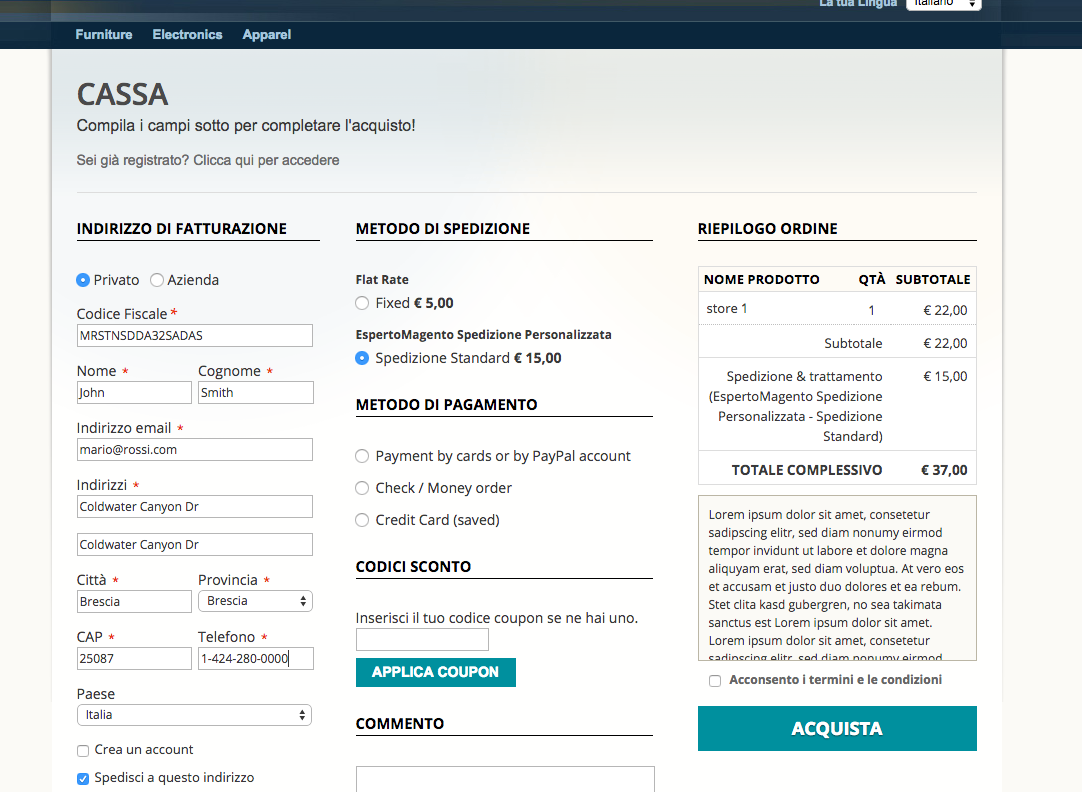Screen dimensions: 1082x792
Task: Uncheck 'Spedisci a questo indirizzo' checkbox
Action: 83,779
